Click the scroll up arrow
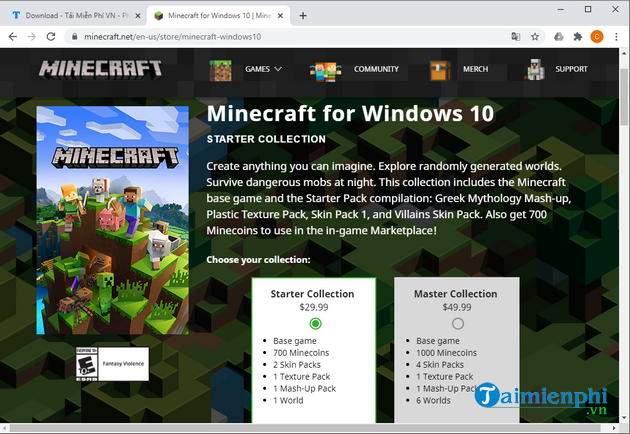This screenshot has height=434, width=630. click(x=624, y=53)
